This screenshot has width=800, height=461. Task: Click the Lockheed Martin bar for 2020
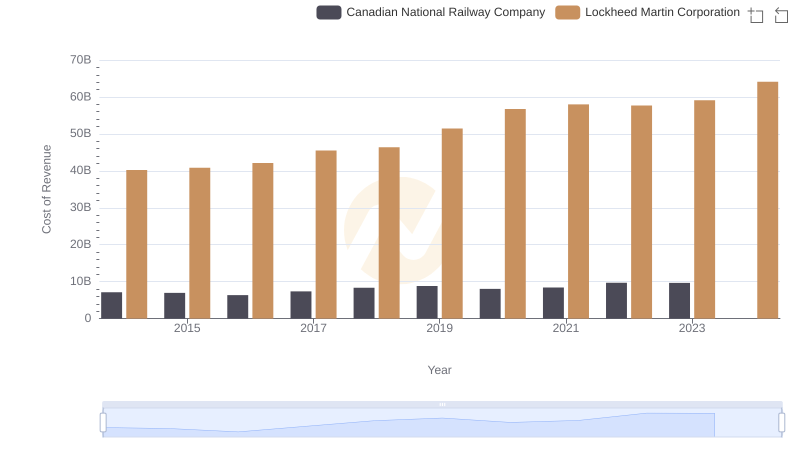515,213
